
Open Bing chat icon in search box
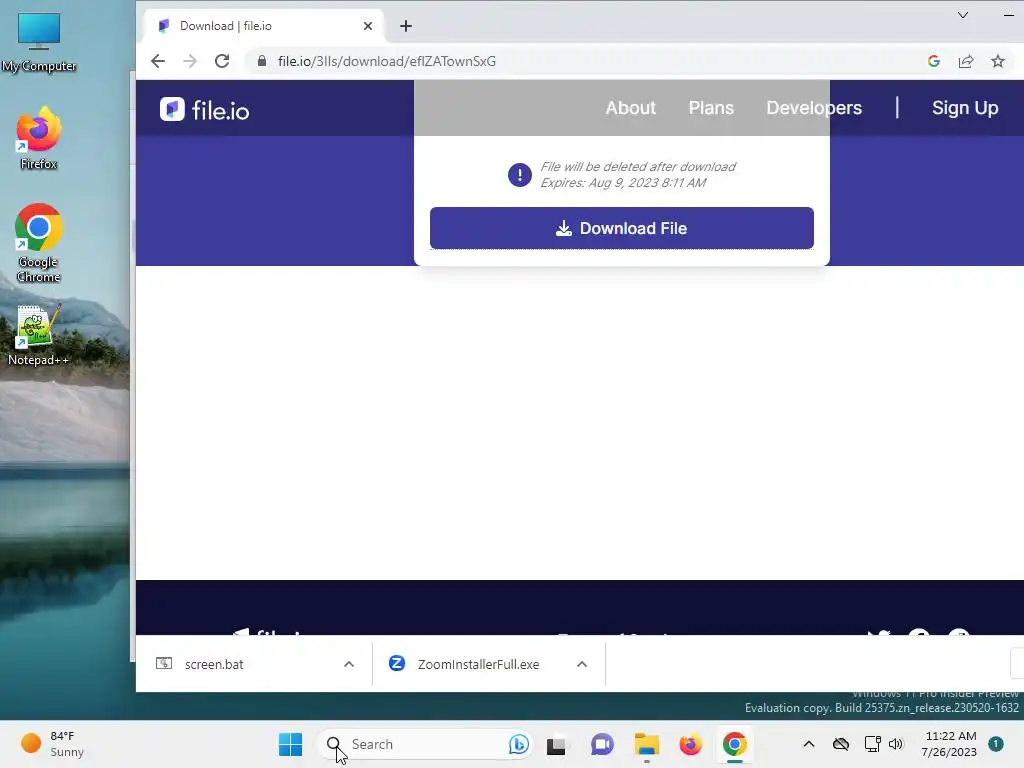click(519, 744)
